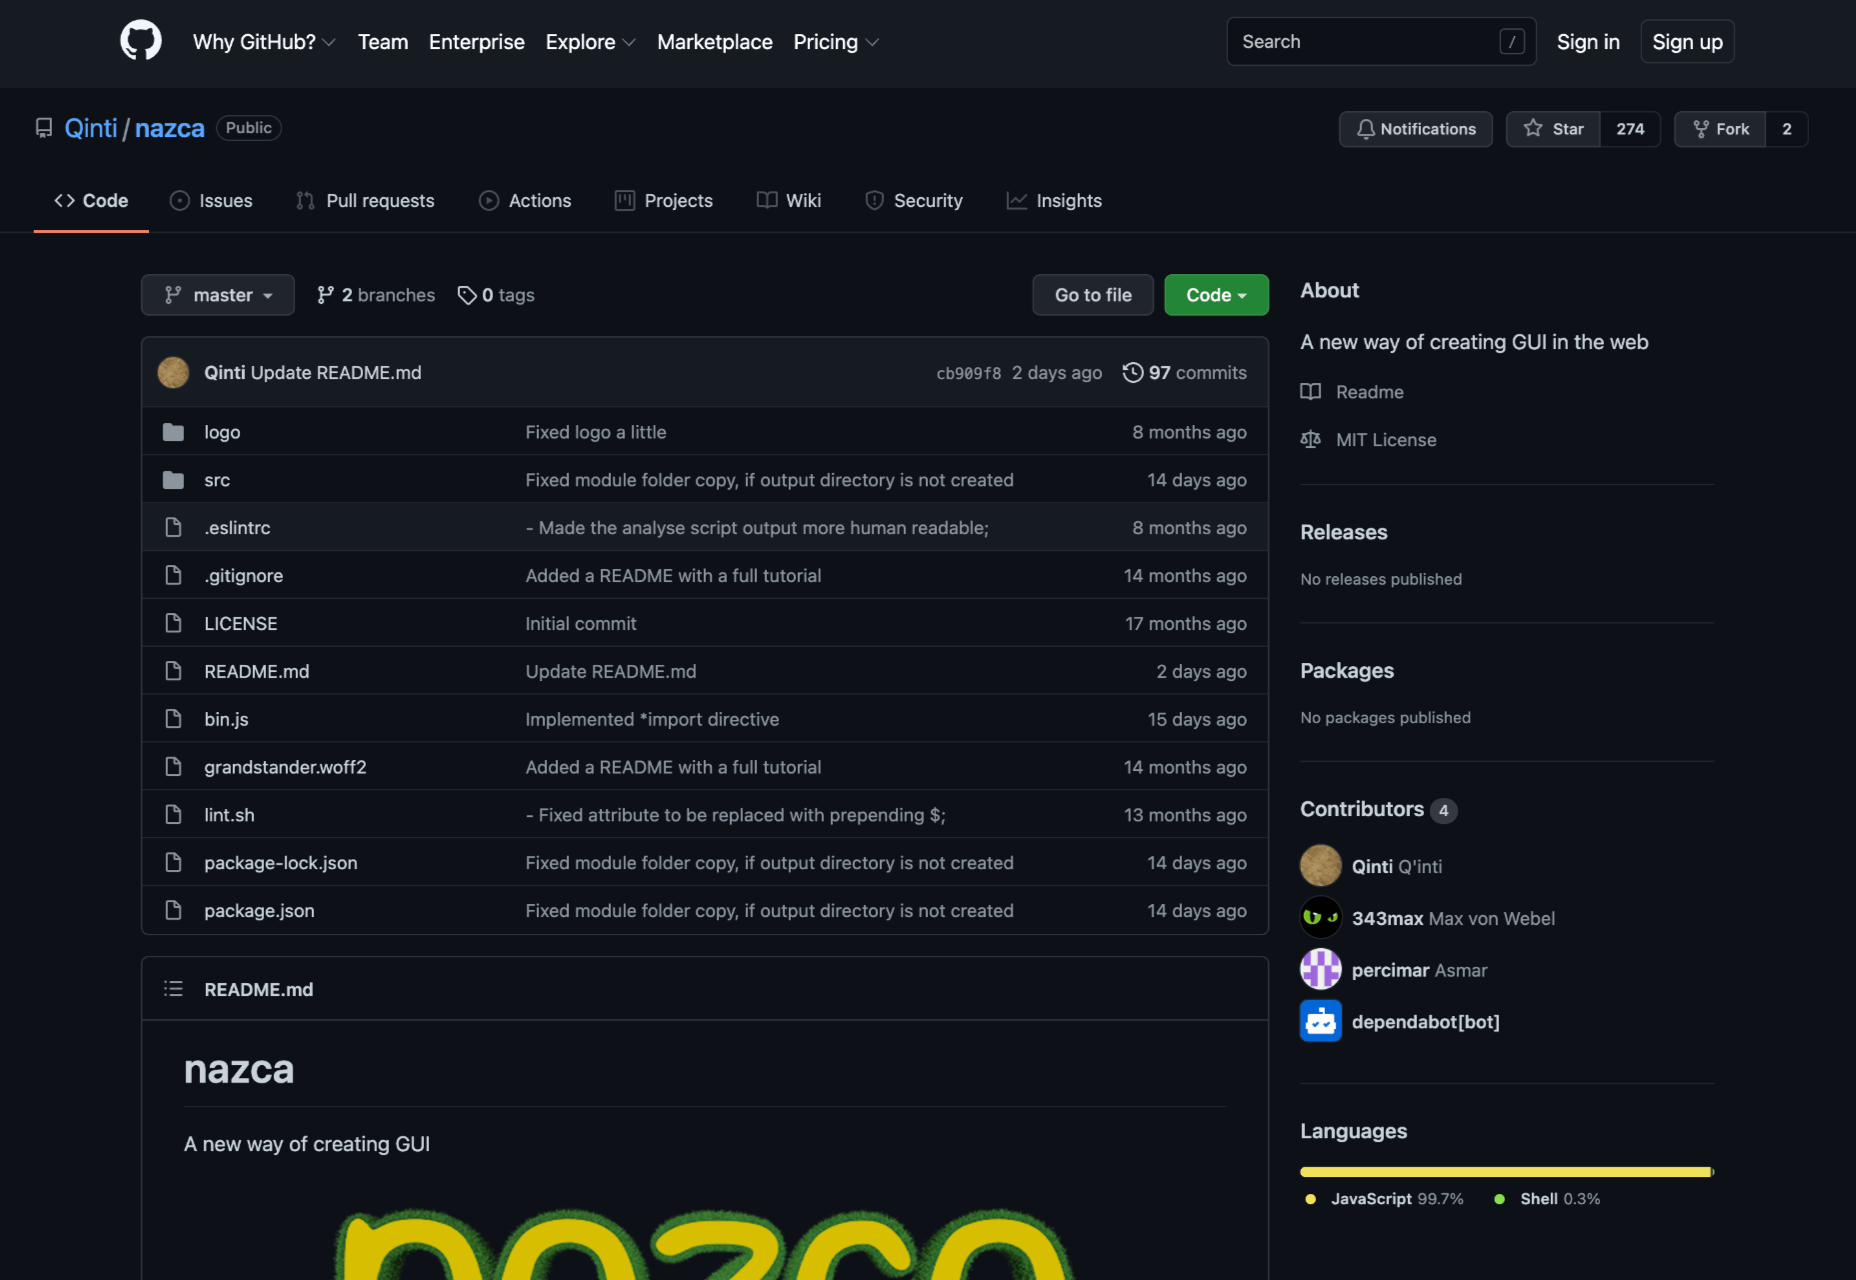1856x1280 pixels.
Task: Open the Team nav link
Action: [383, 42]
